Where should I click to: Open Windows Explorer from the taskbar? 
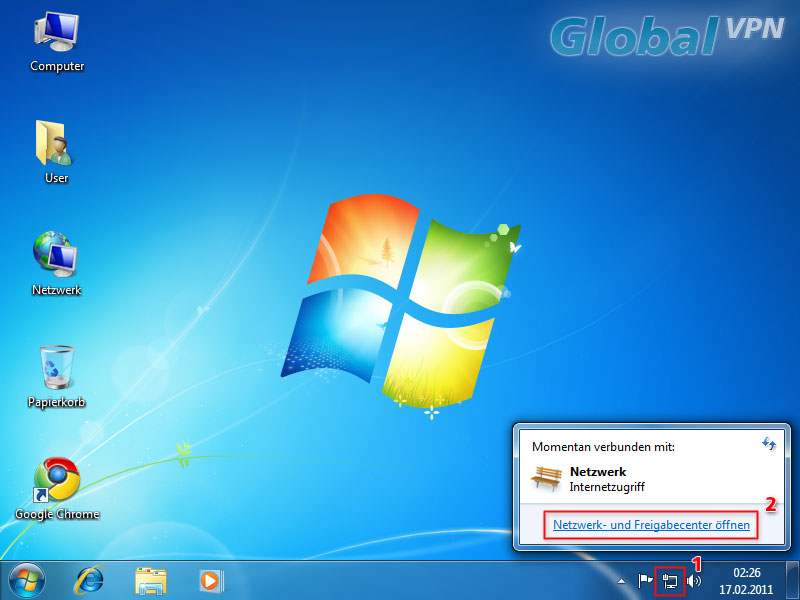pos(151,580)
